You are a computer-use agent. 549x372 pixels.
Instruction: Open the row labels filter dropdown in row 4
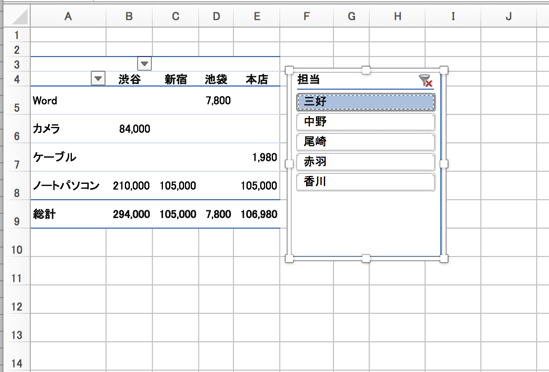(x=98, y=78)
